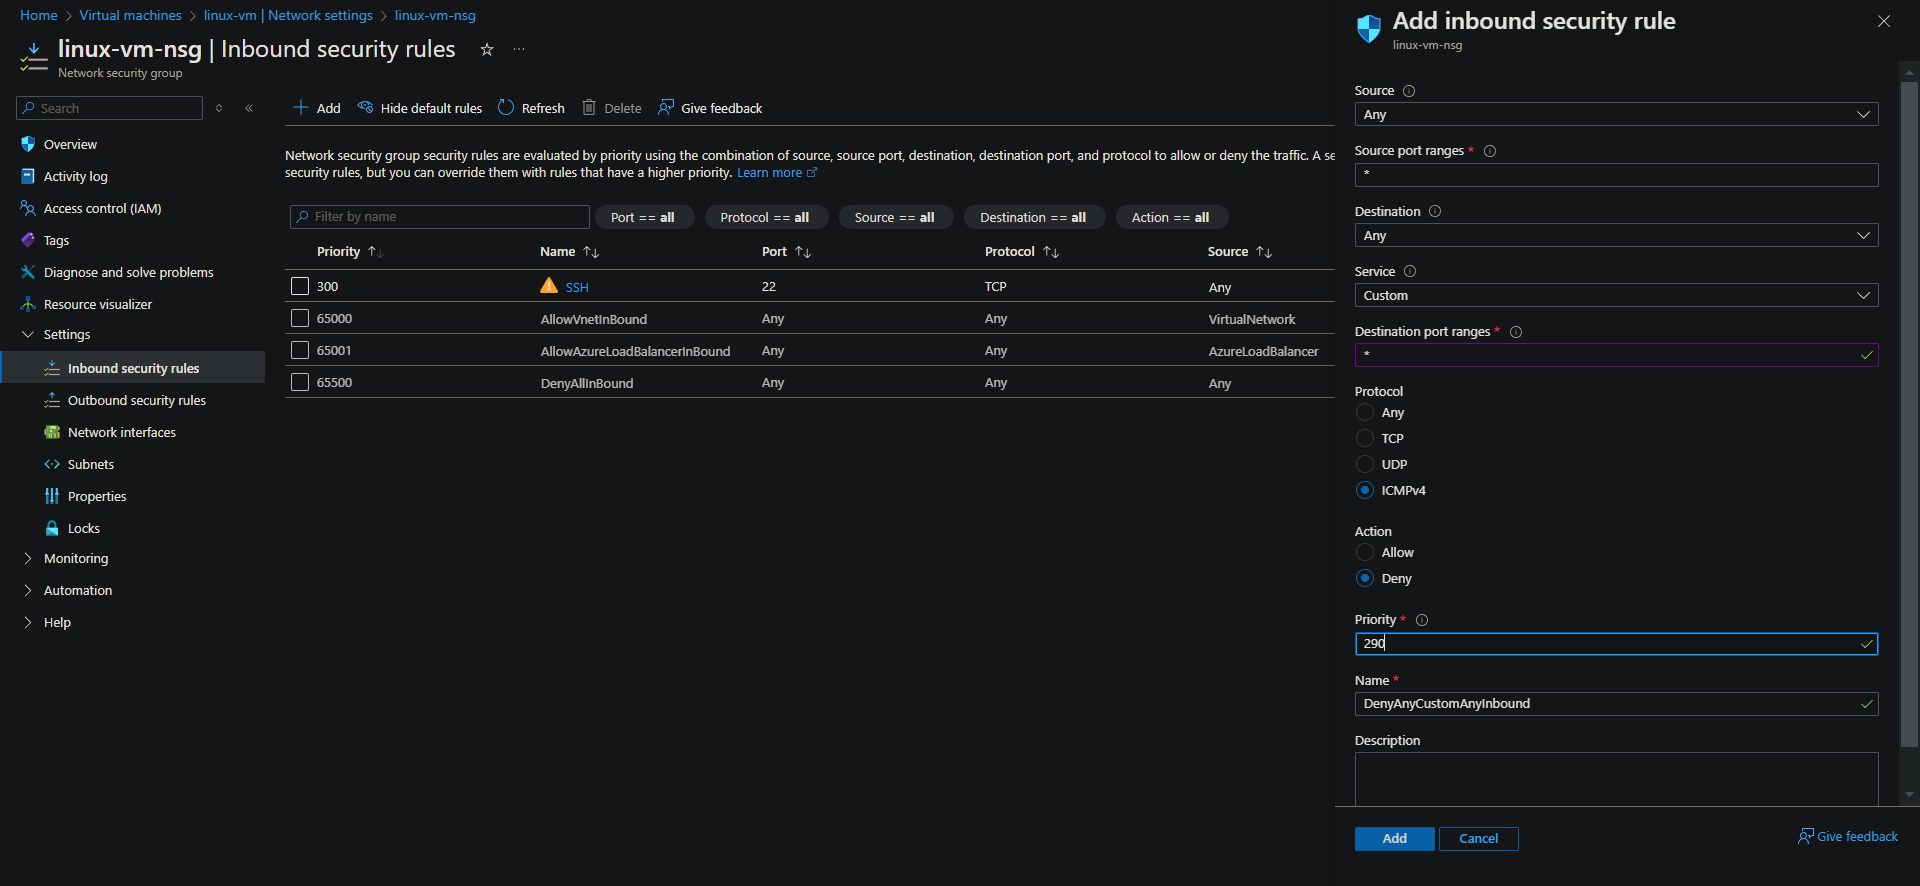
Task: Click the Delete trash icon in toolbar
Action: 589,107
